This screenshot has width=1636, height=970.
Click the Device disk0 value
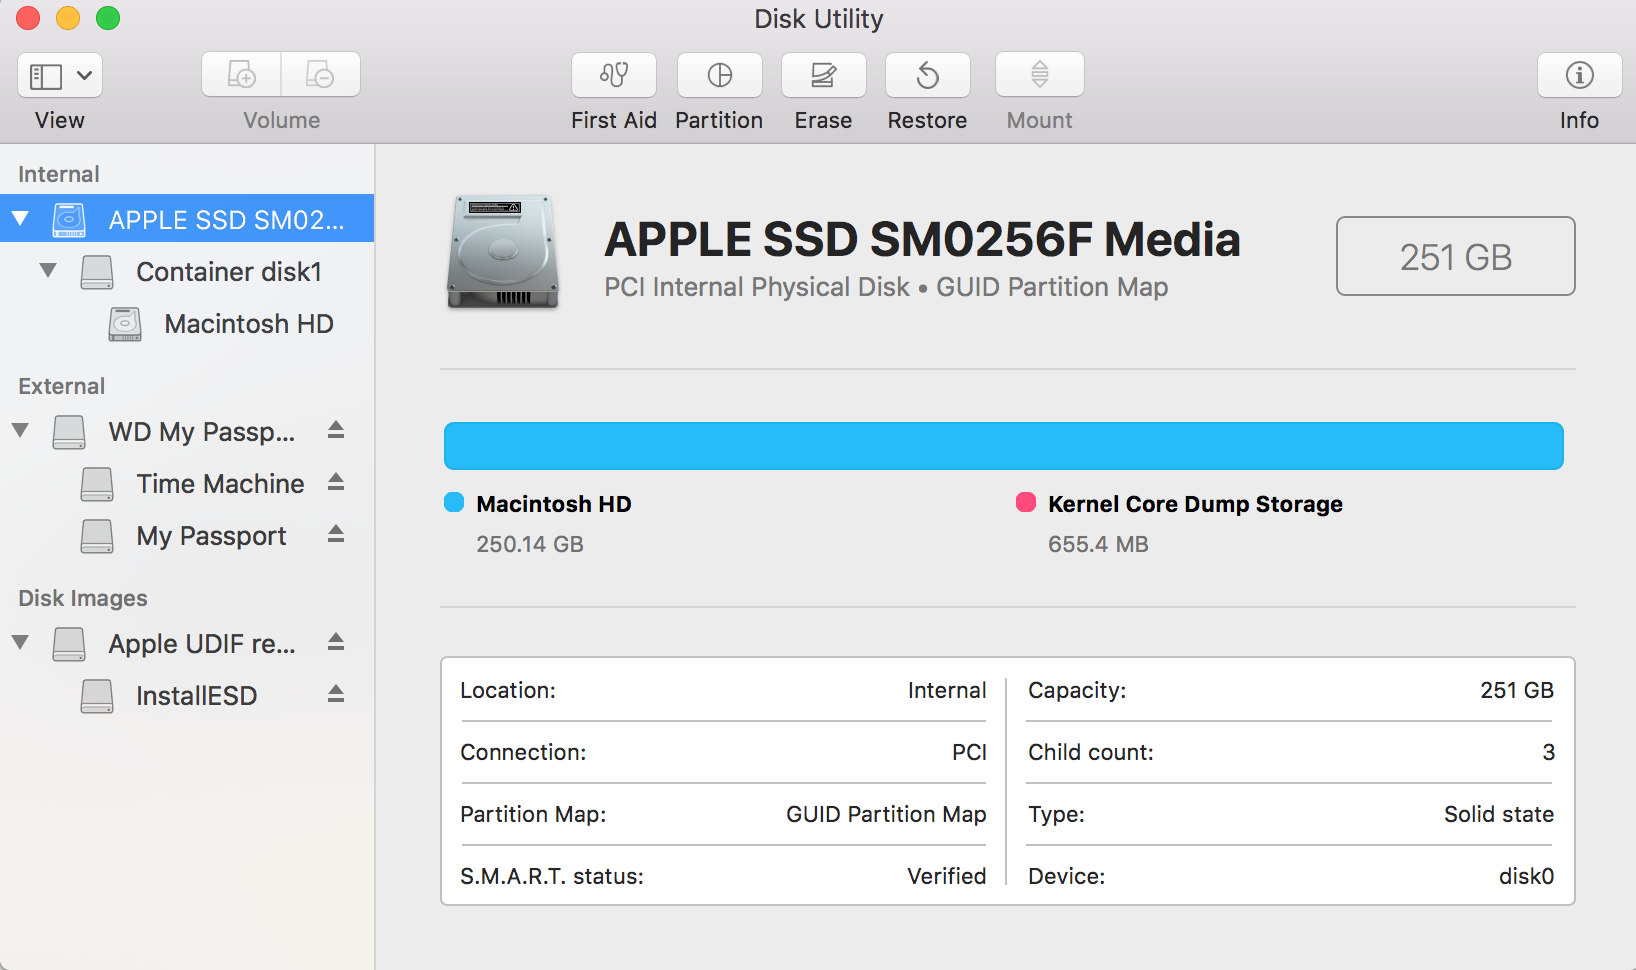click(x=1526, y=876)
